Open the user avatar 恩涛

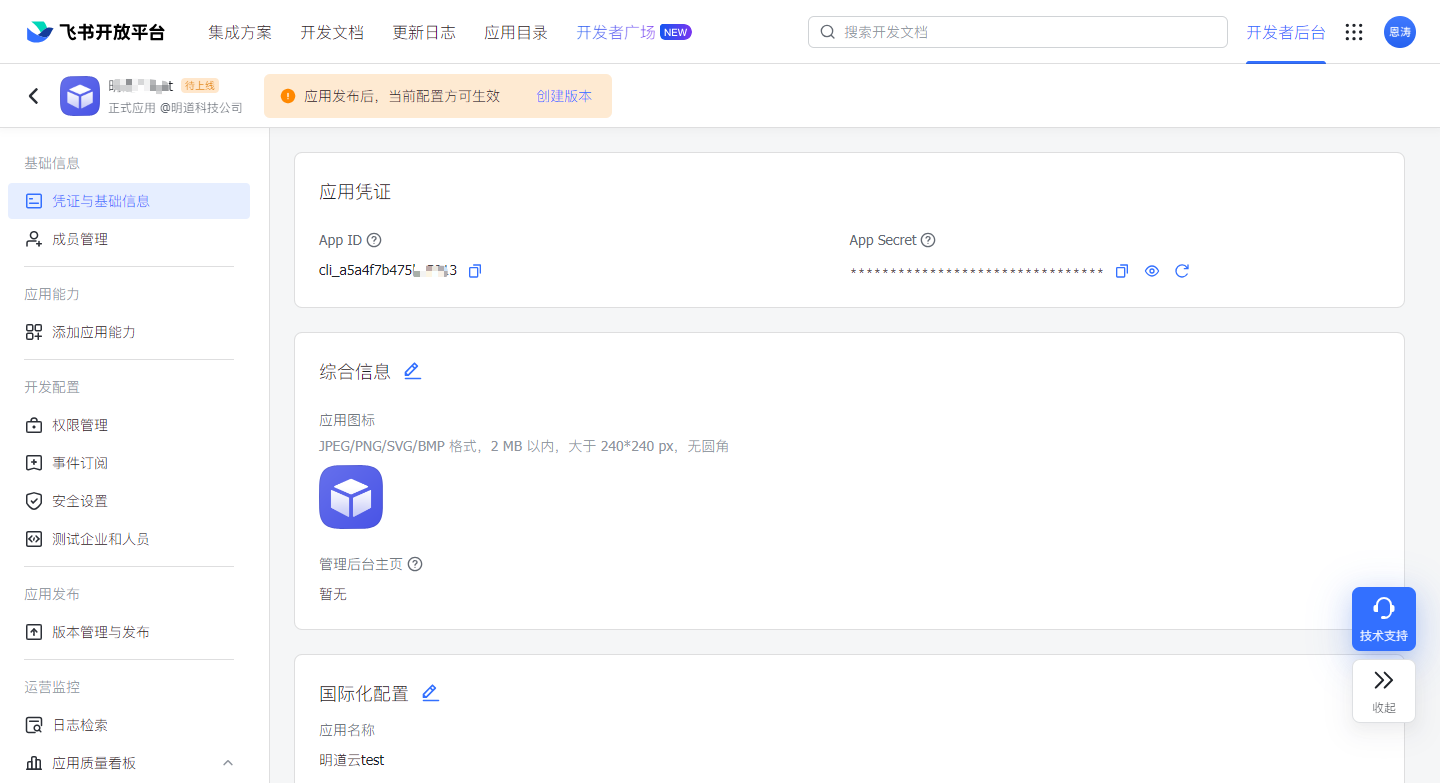pyautogui.click(x=1400, y=32)
